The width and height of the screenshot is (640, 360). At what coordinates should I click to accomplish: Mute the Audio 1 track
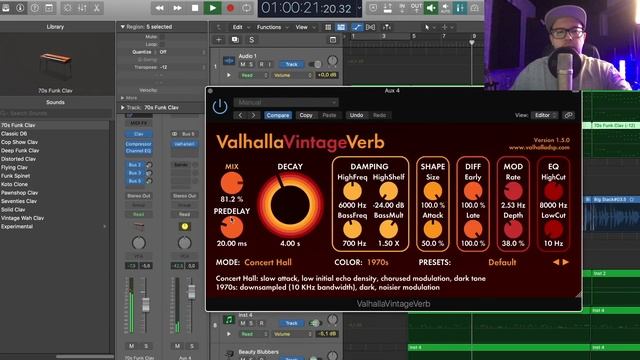243,64
